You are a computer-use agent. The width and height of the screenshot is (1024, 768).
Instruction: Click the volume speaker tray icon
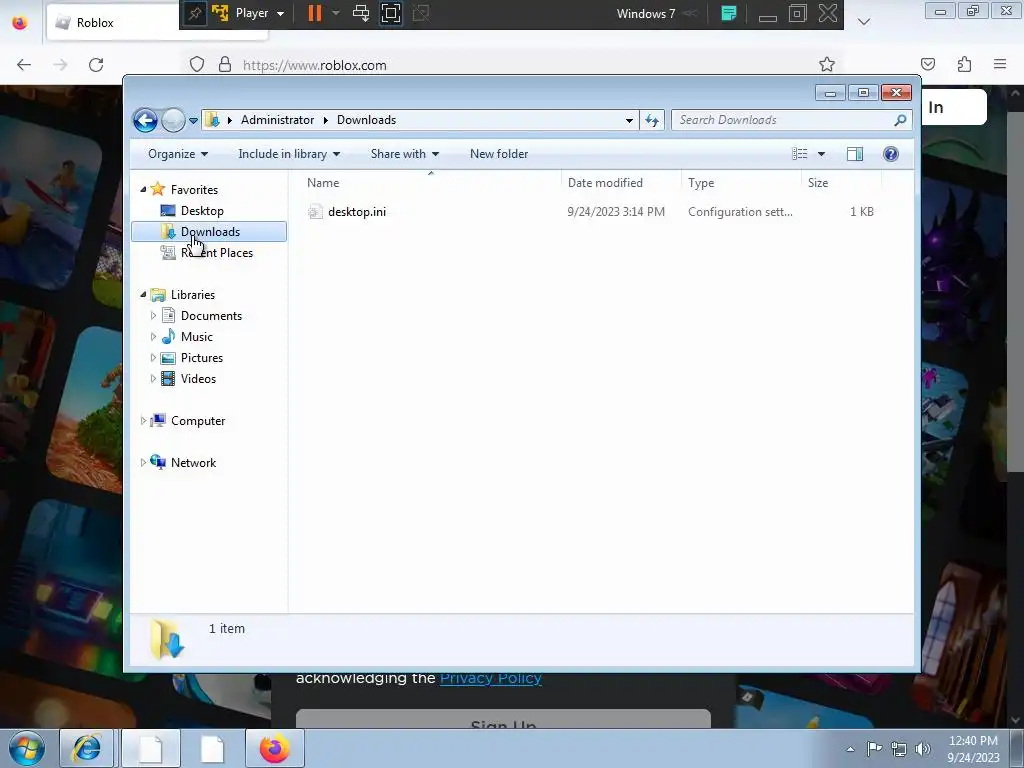click(x=923, y=749)
